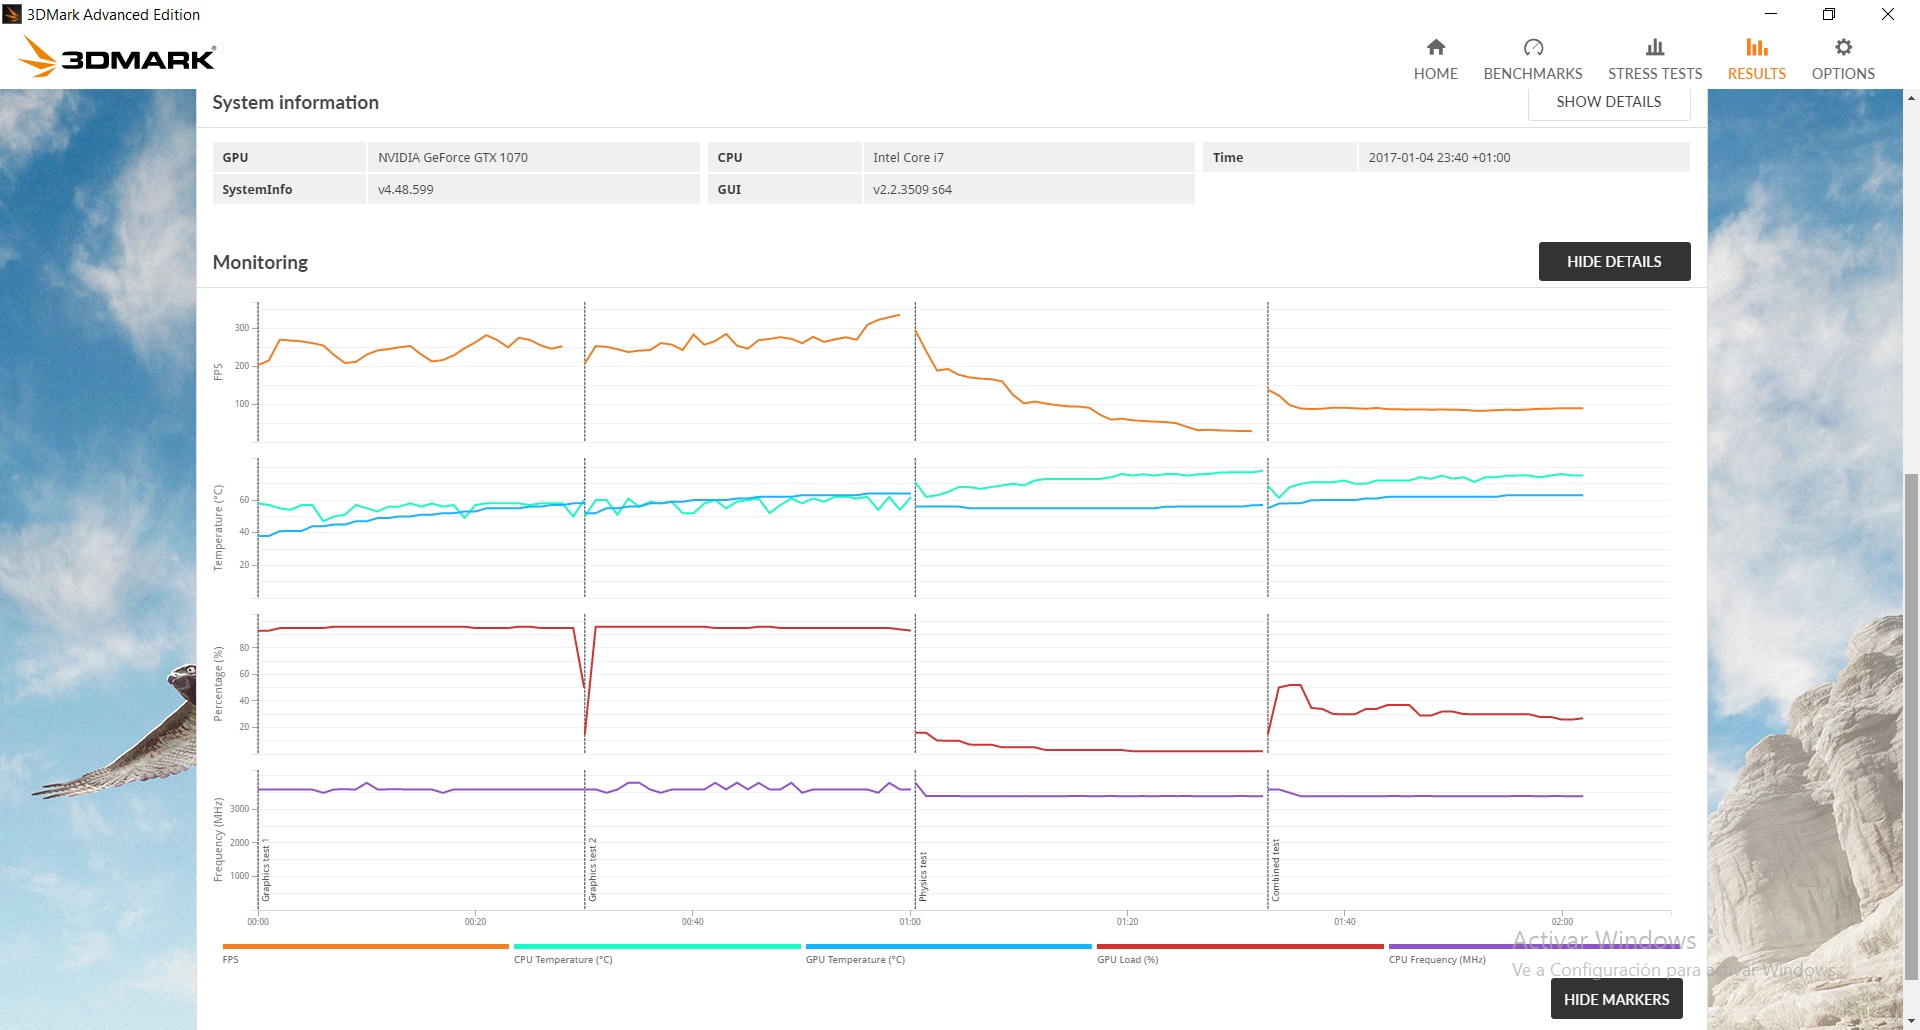This screenshot has height=1030, width=1920.
Task: Click the 01:20 time axis label
Action: (x=1127, y=922)
